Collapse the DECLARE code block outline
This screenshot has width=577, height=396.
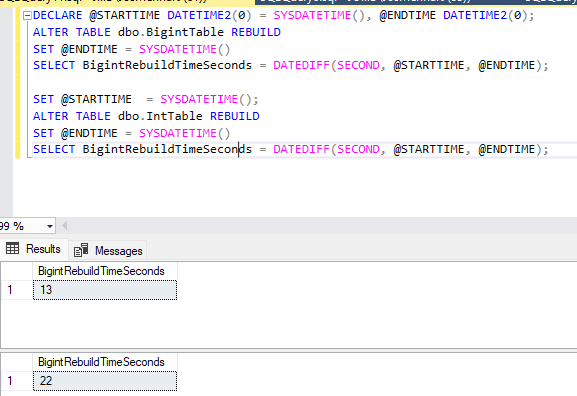27,16
